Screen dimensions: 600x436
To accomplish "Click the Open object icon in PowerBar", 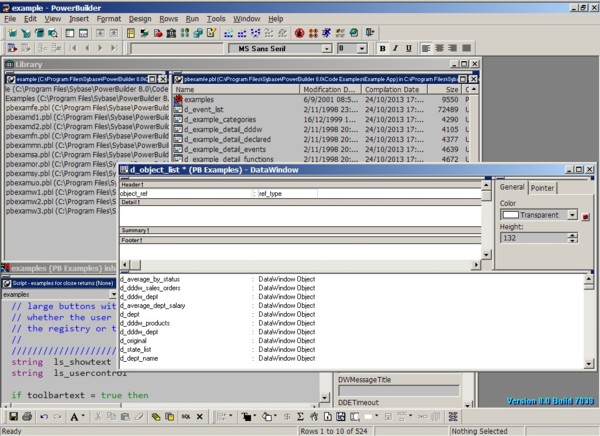I will [x=39, y=33].
